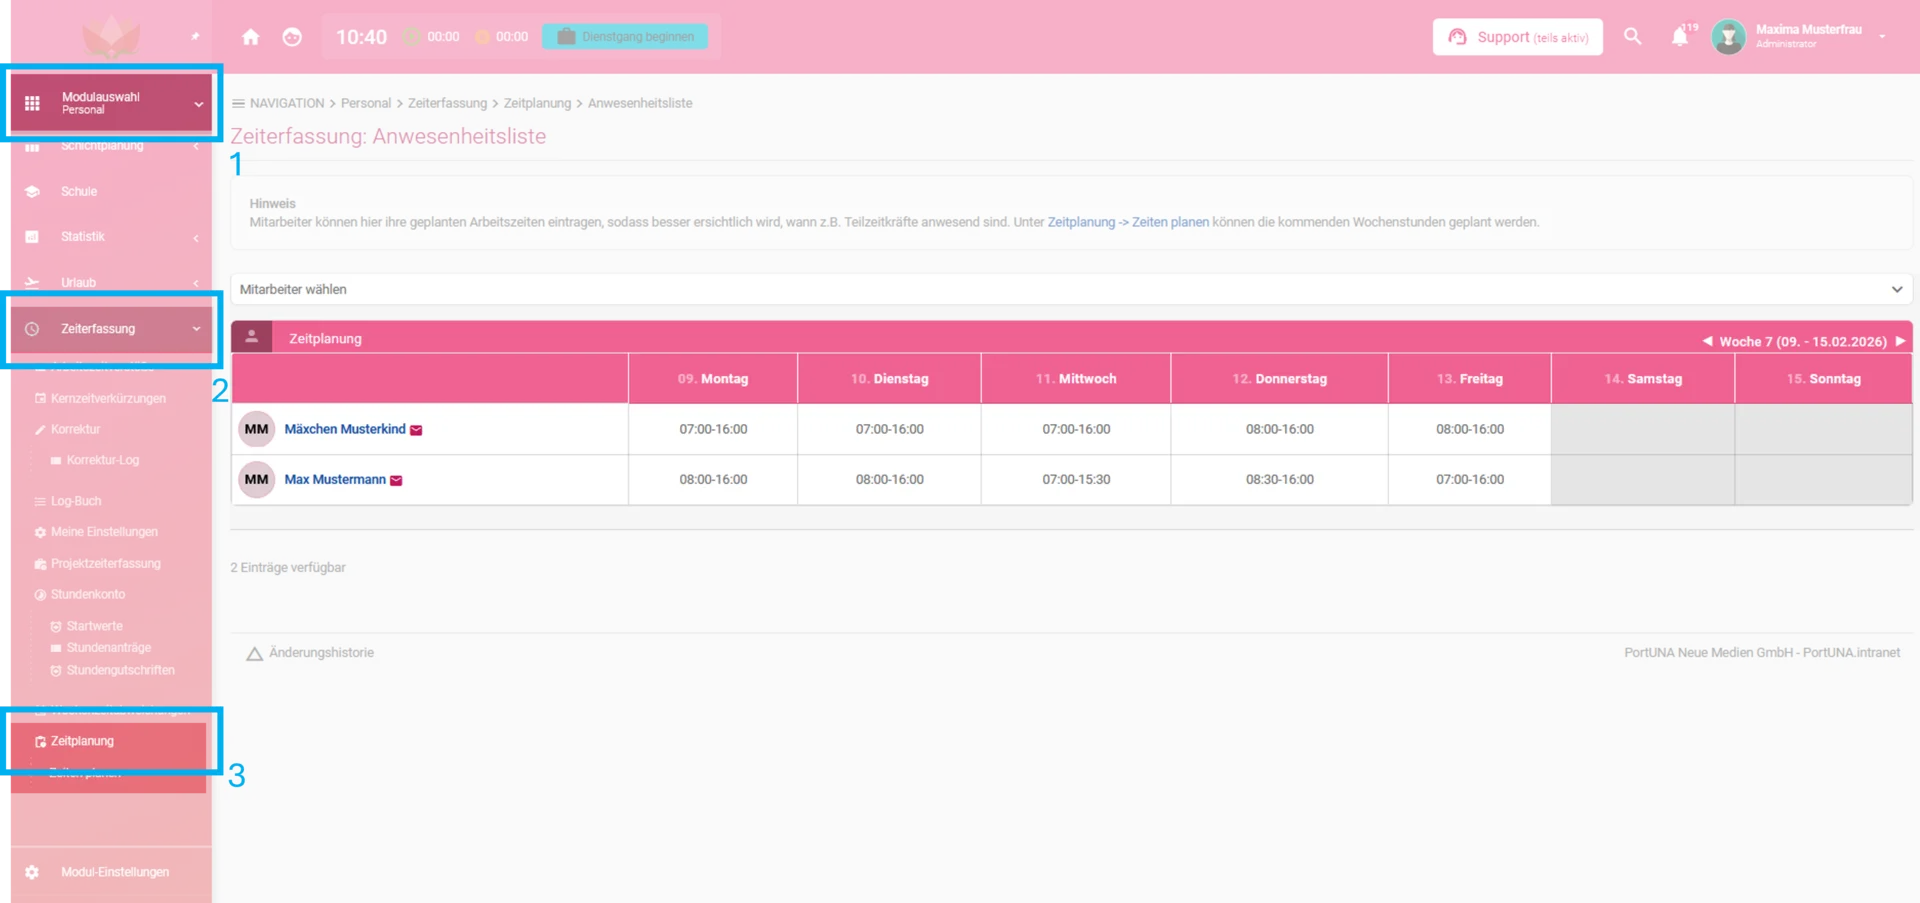Click the Log-Buch list icon
1920x903 pixels.
click(40, 501)
